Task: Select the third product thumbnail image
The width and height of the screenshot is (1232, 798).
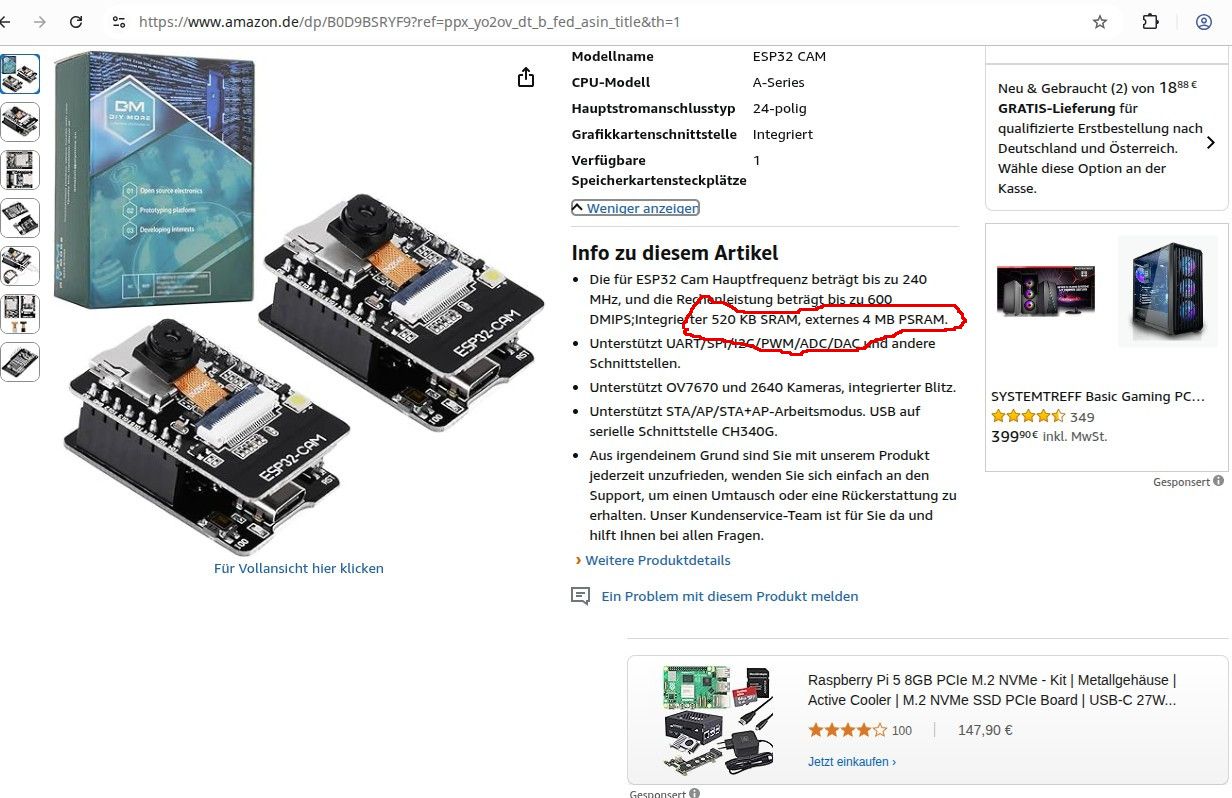Action: click(20, 170)
